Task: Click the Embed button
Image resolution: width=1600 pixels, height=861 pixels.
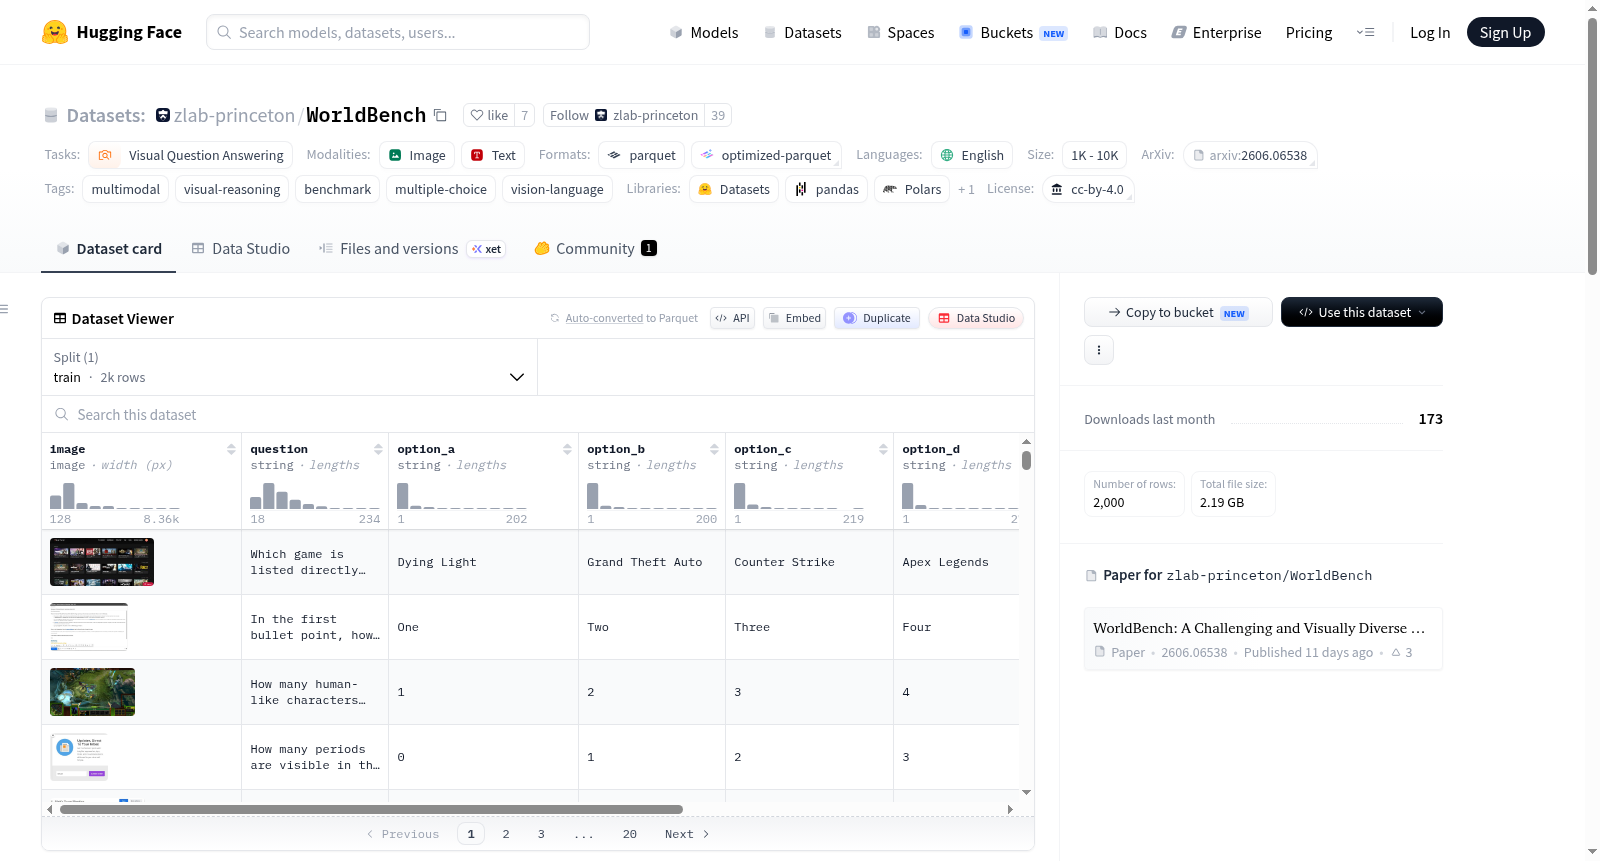Action: coord(794,318)
